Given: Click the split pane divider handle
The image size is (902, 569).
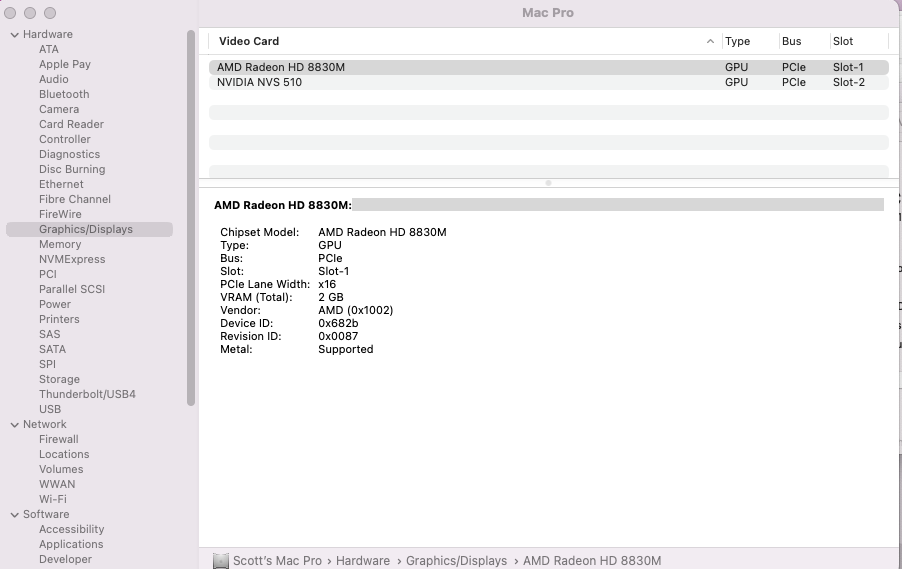Looking at the screenshot, I should (x=548, y=183).
